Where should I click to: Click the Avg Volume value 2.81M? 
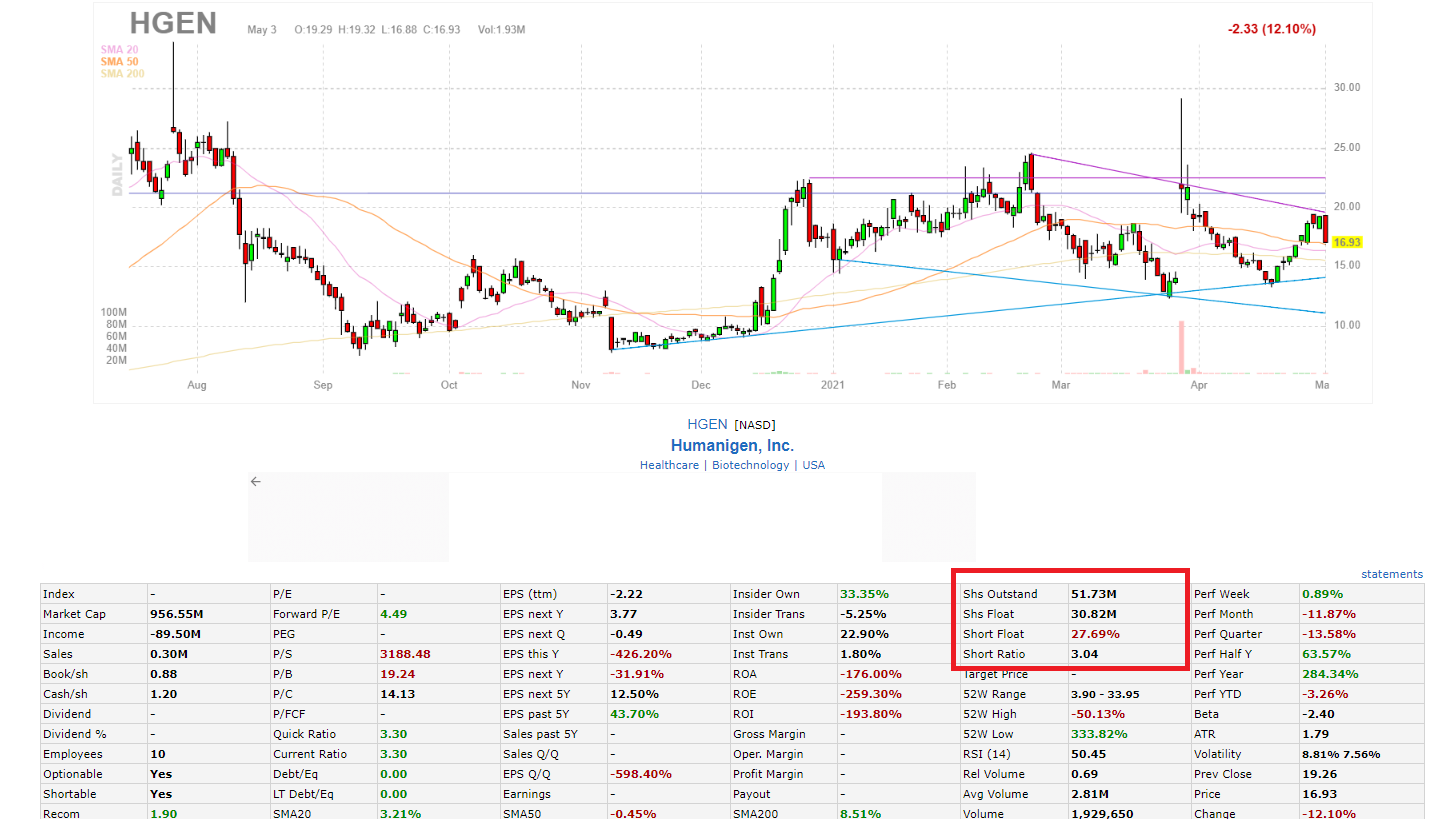coord(1089,794)
